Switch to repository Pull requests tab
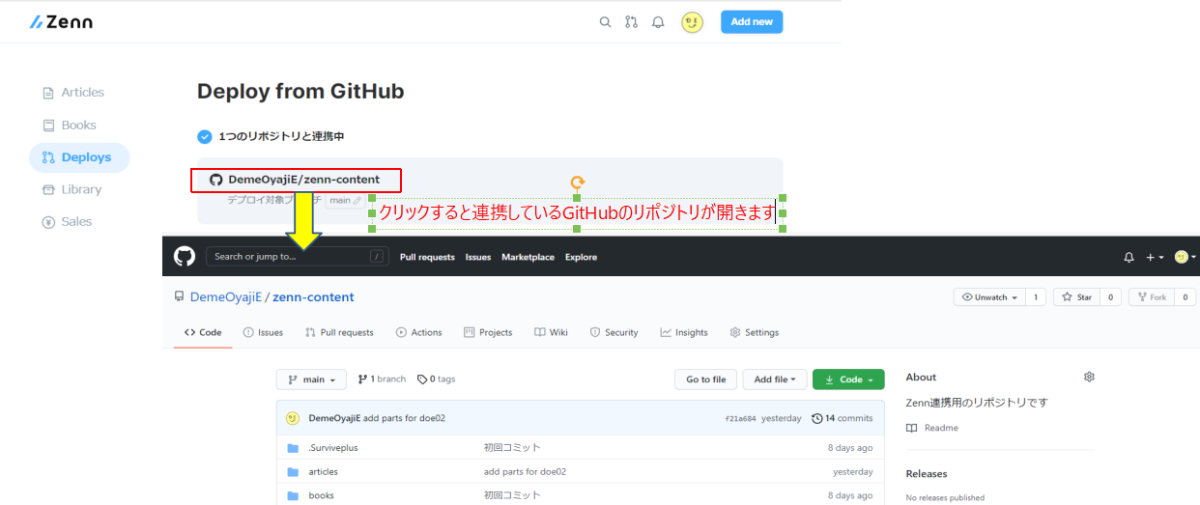This screenshot has width=1200, height=505. tap(339, 332)
